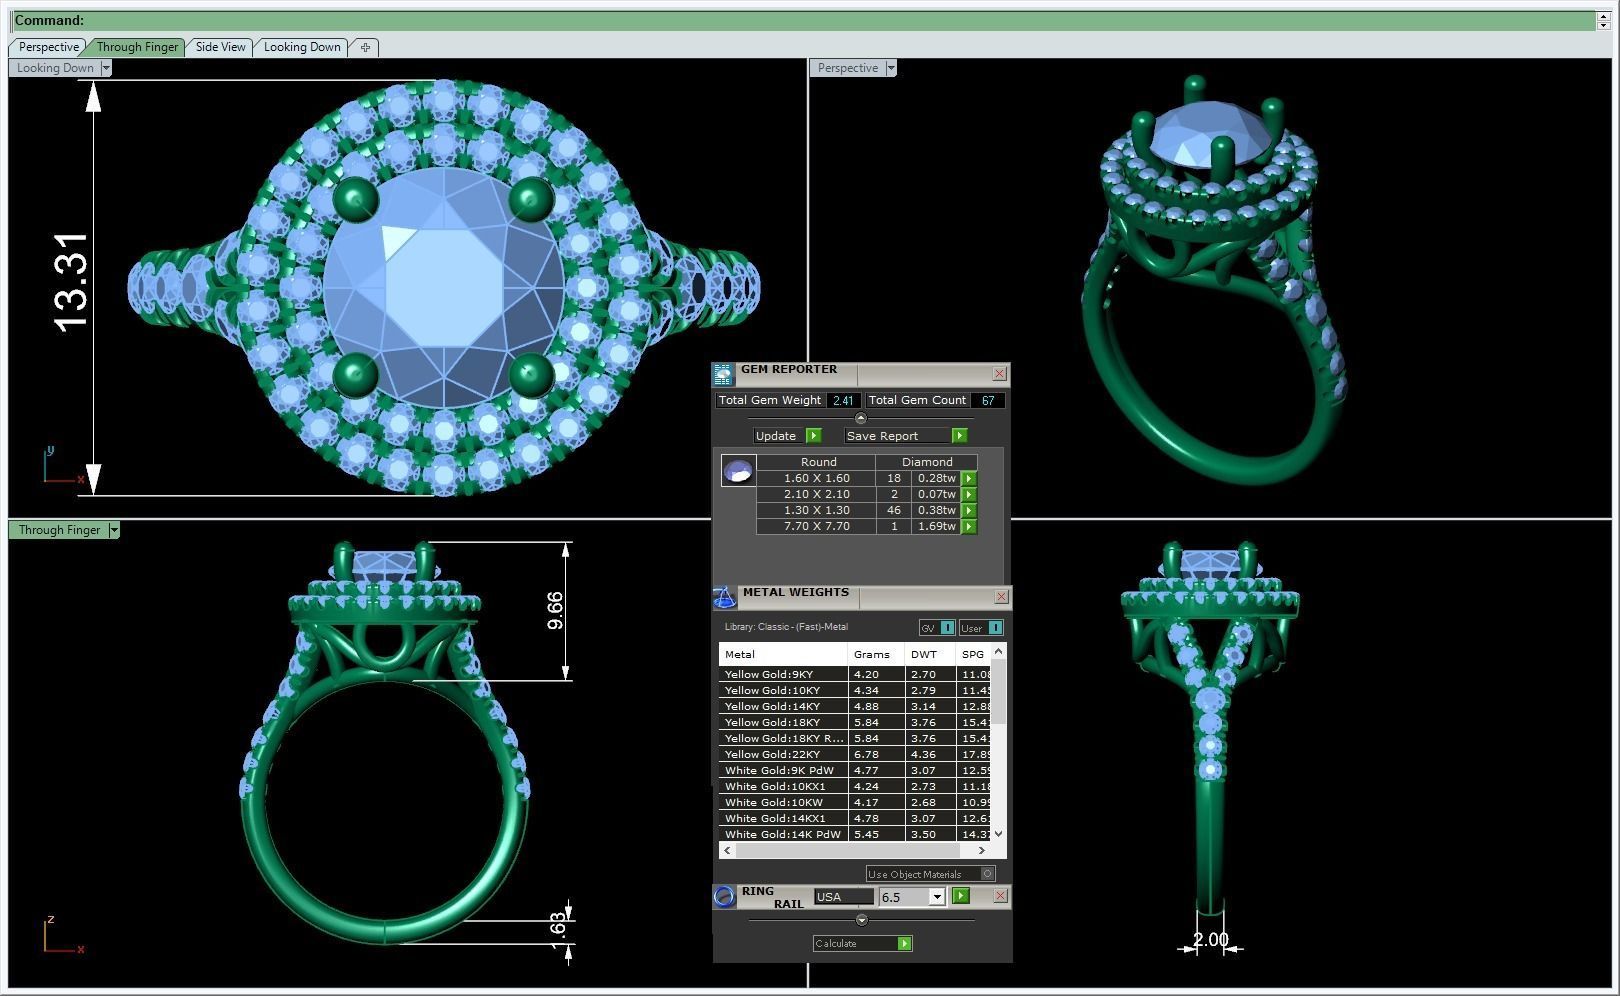Collapse Gem Reporter with the up-arrow expander
The image size is (1620, 996).
861,418
